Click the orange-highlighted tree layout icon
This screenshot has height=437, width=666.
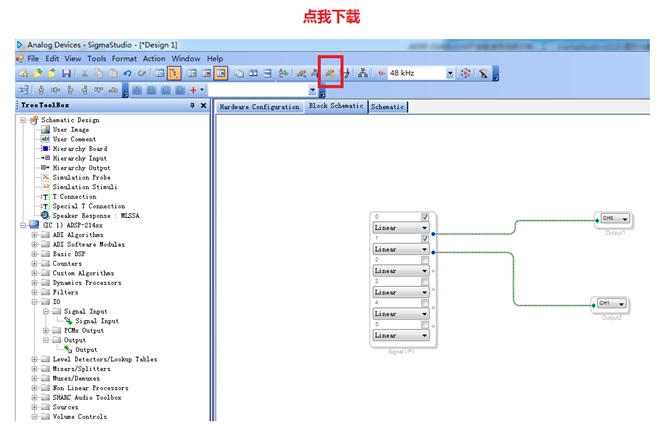point(174,73)
